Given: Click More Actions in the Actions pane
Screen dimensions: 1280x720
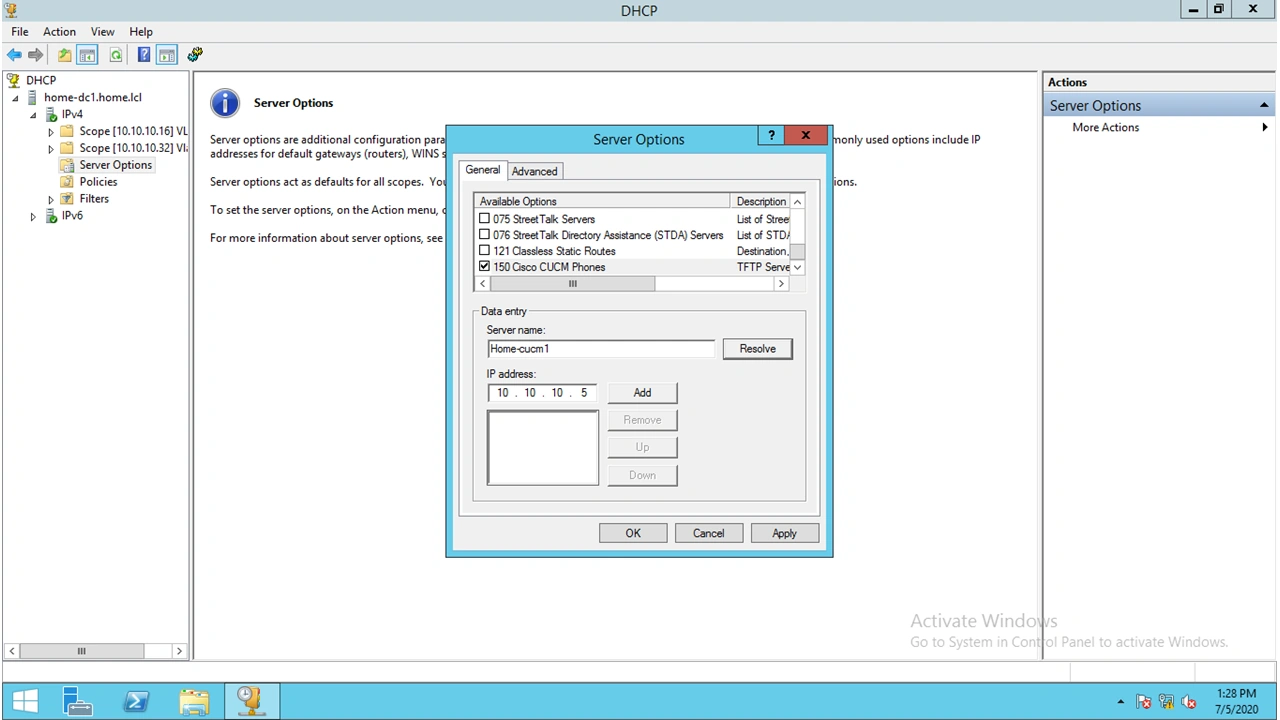Looking at the screenshot, I should 1105,128.
